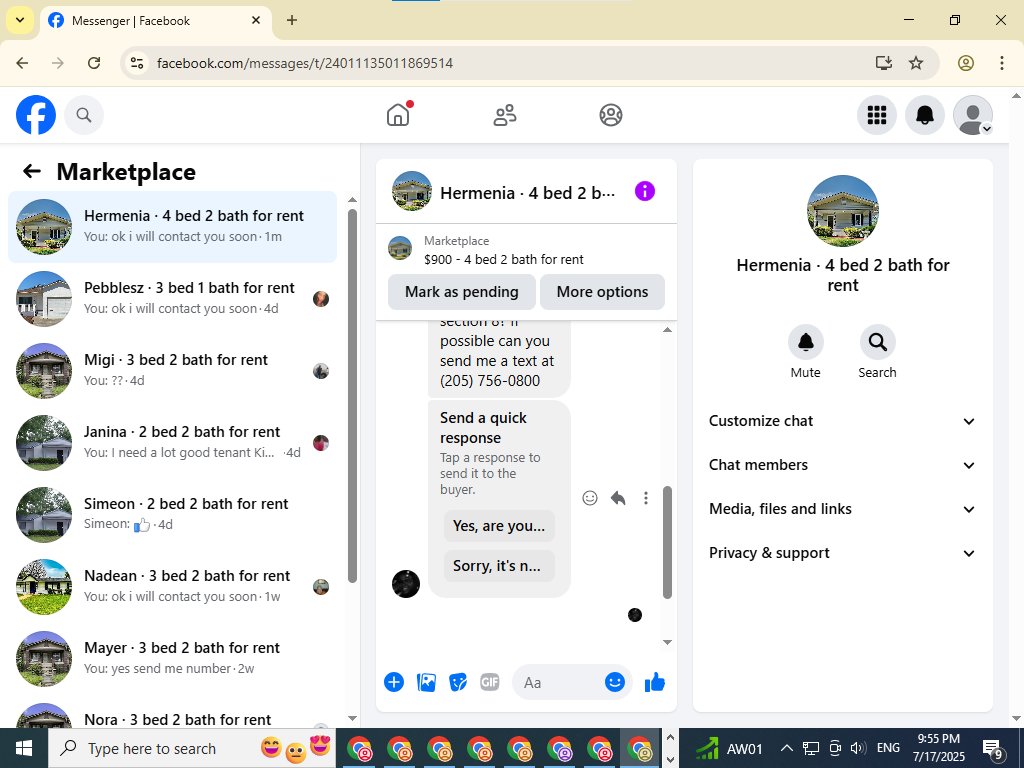This screenshot has width=1024, height=768.
Task: Open Chrome three-dot menu
Action: [1002, 63]
